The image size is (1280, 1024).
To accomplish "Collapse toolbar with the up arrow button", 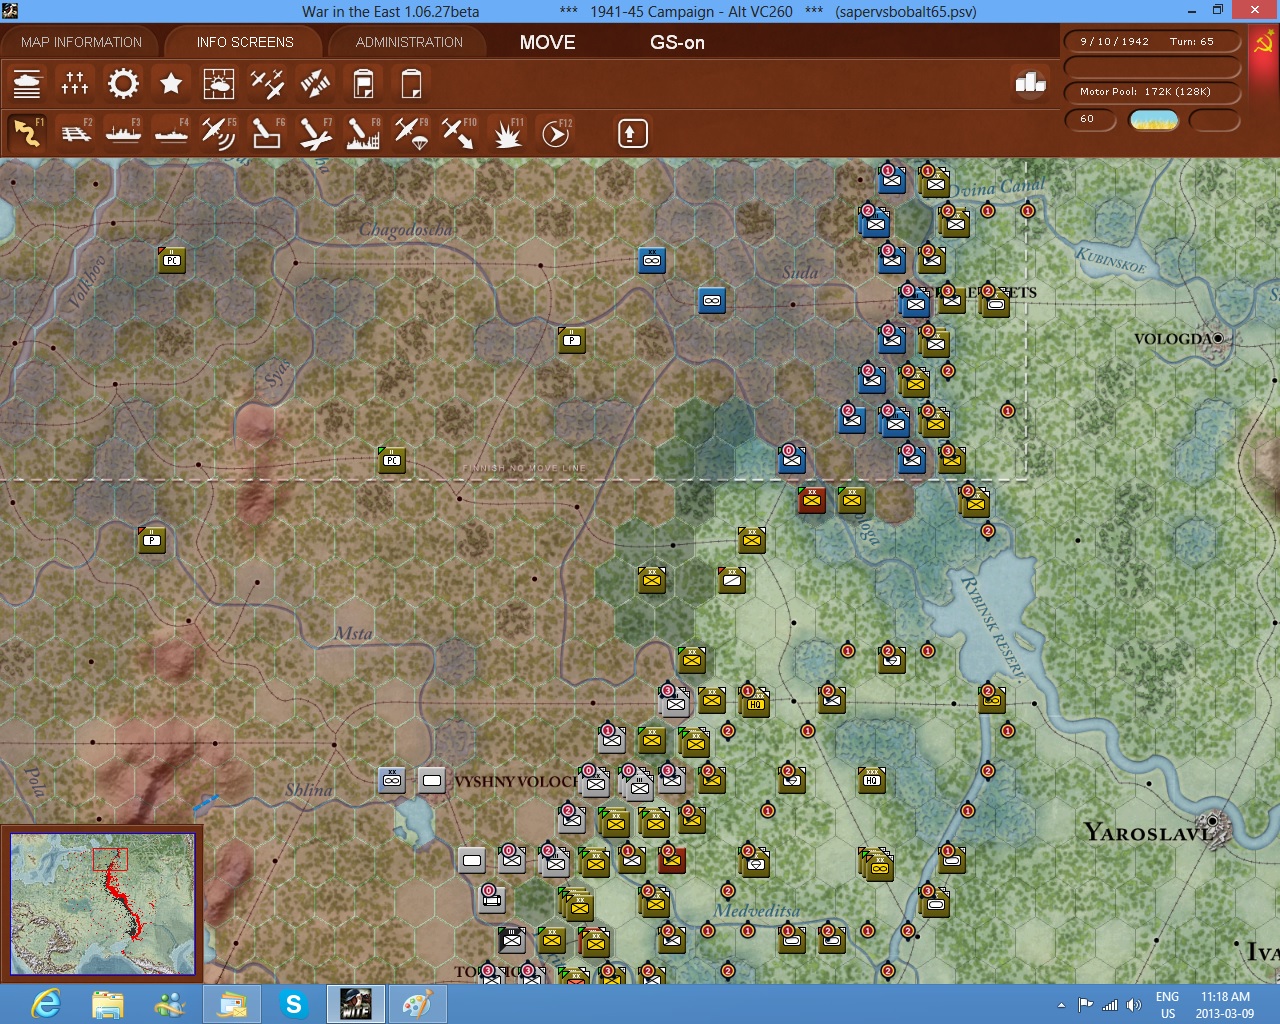I will 632,133.
